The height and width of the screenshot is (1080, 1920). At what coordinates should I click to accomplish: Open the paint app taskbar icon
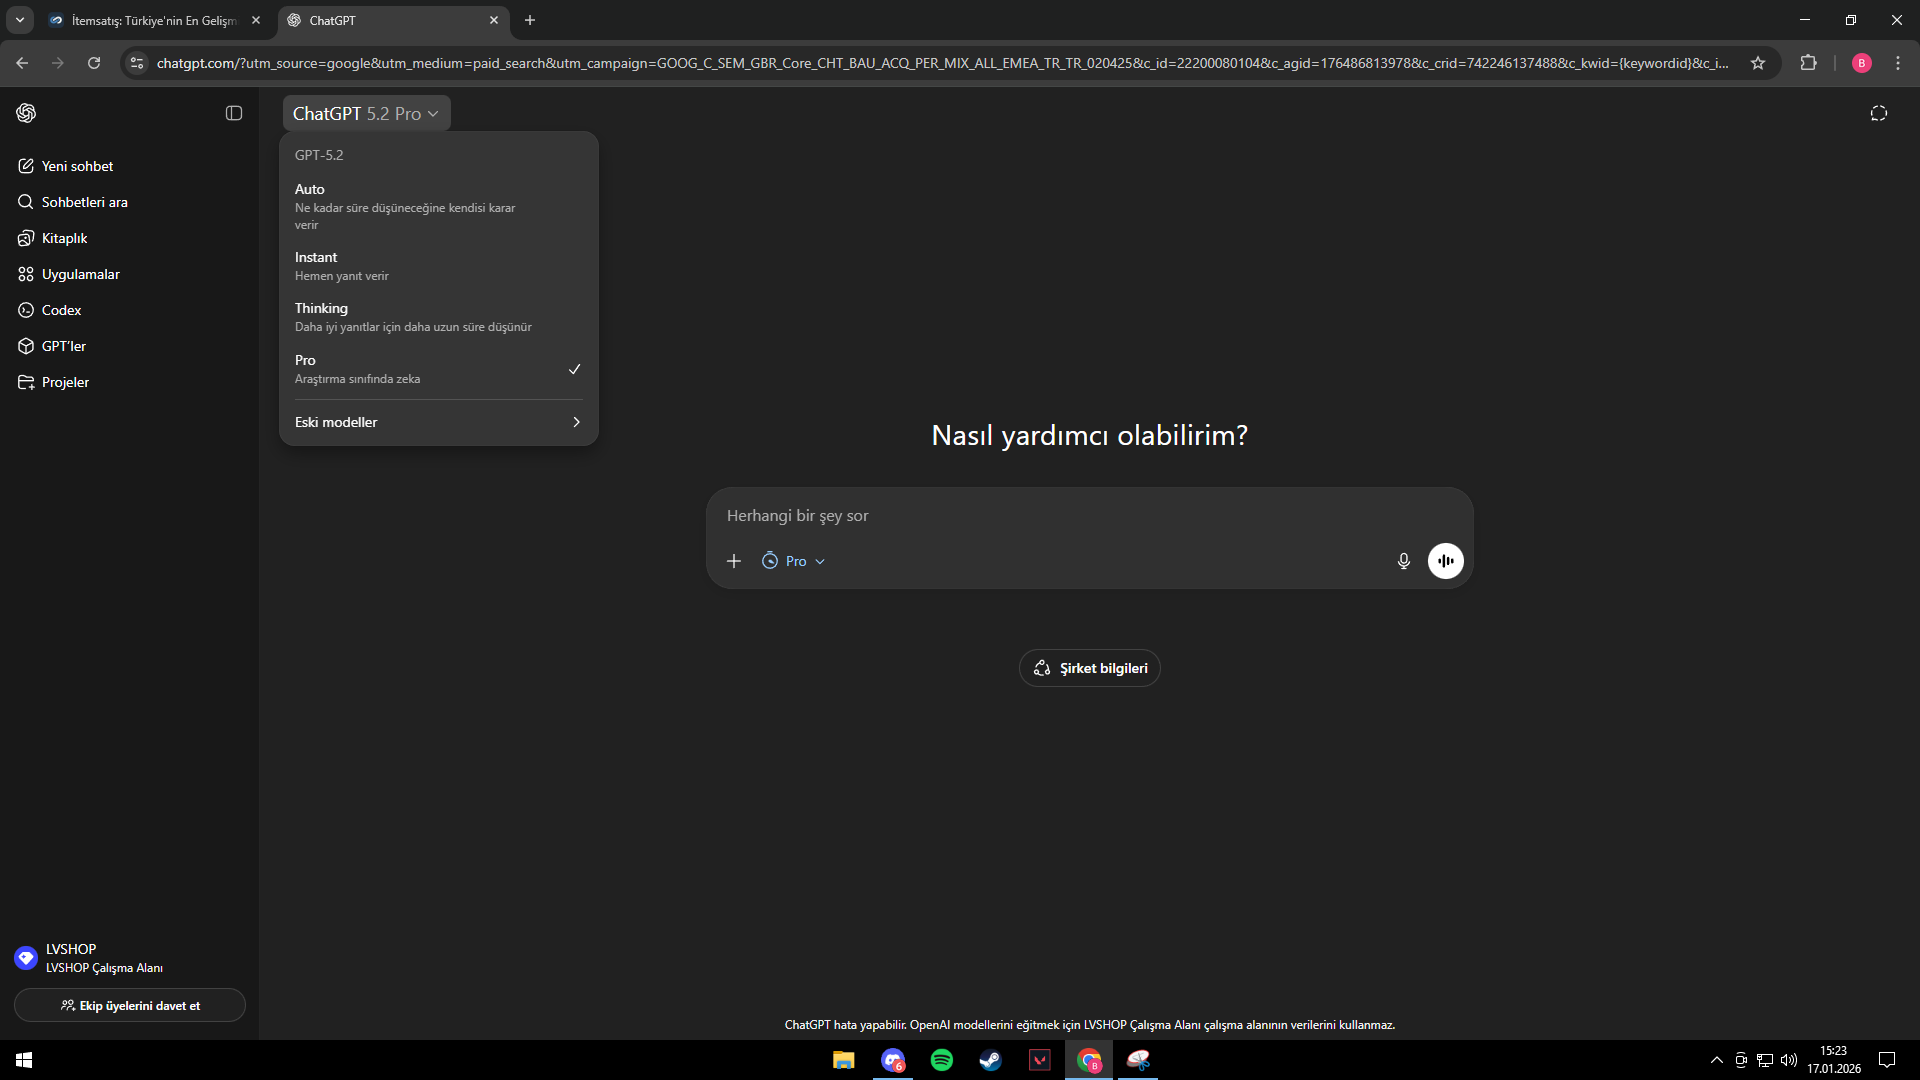point(1138,1060)
